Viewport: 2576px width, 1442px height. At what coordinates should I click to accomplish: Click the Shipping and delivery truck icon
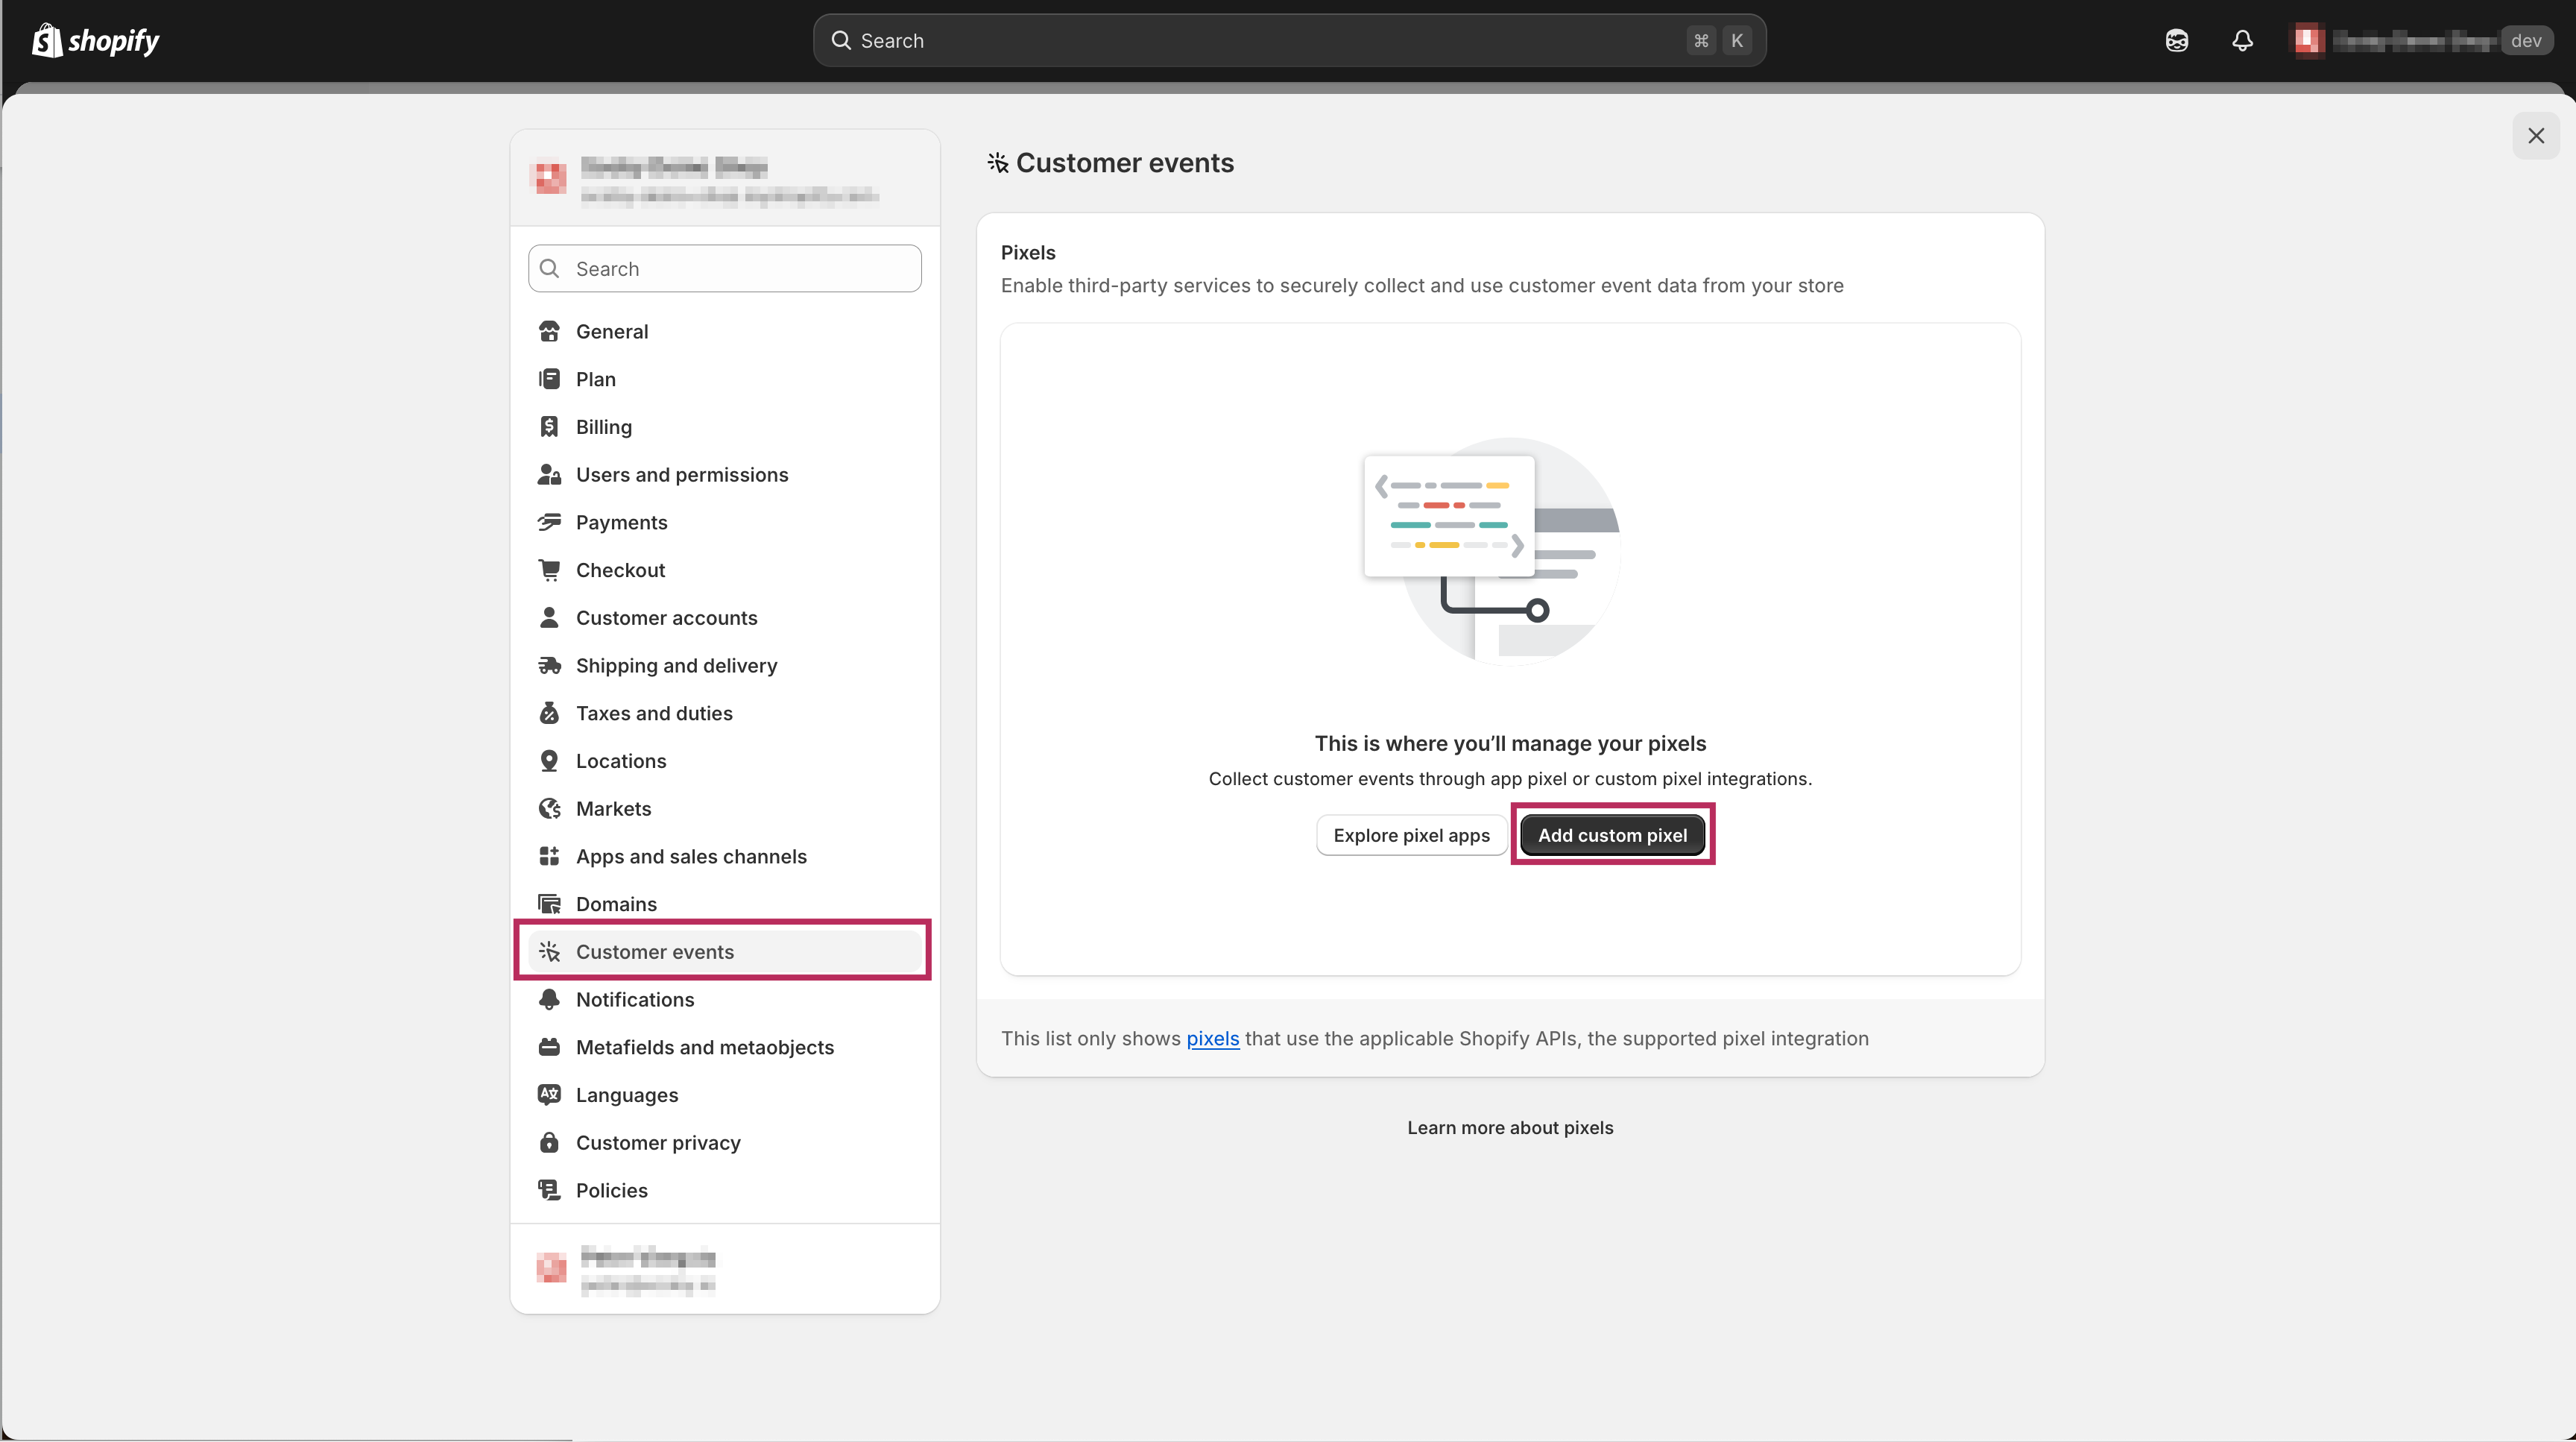(549, 666)
